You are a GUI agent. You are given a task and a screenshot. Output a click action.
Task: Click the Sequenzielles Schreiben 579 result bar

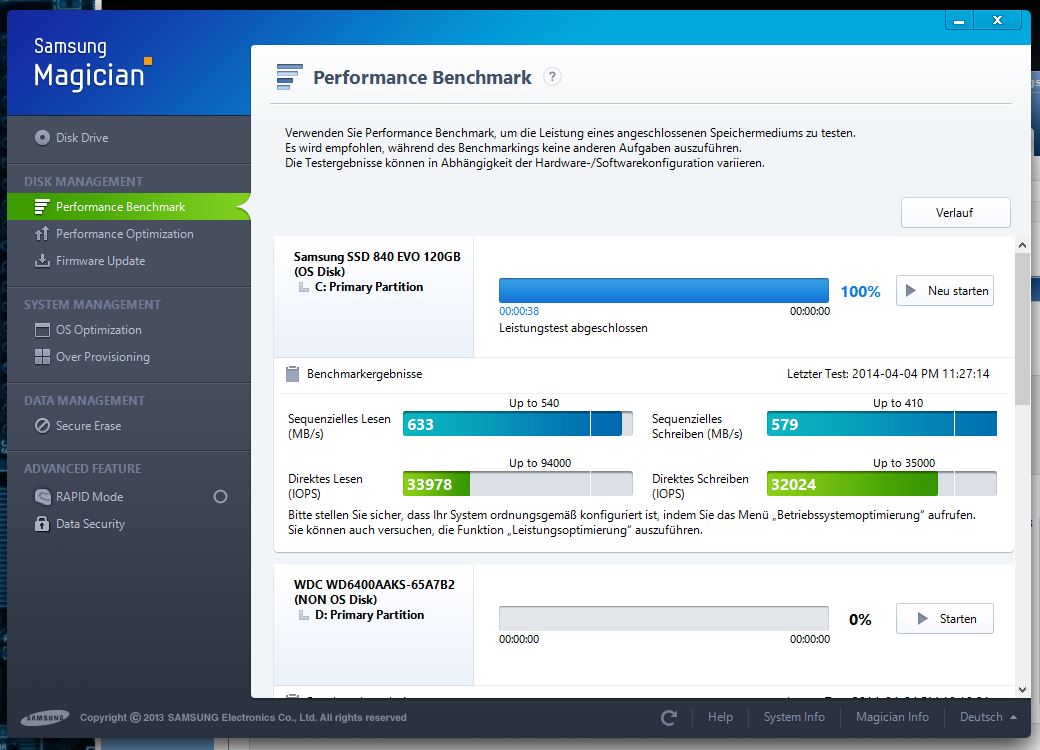[881, 424]
